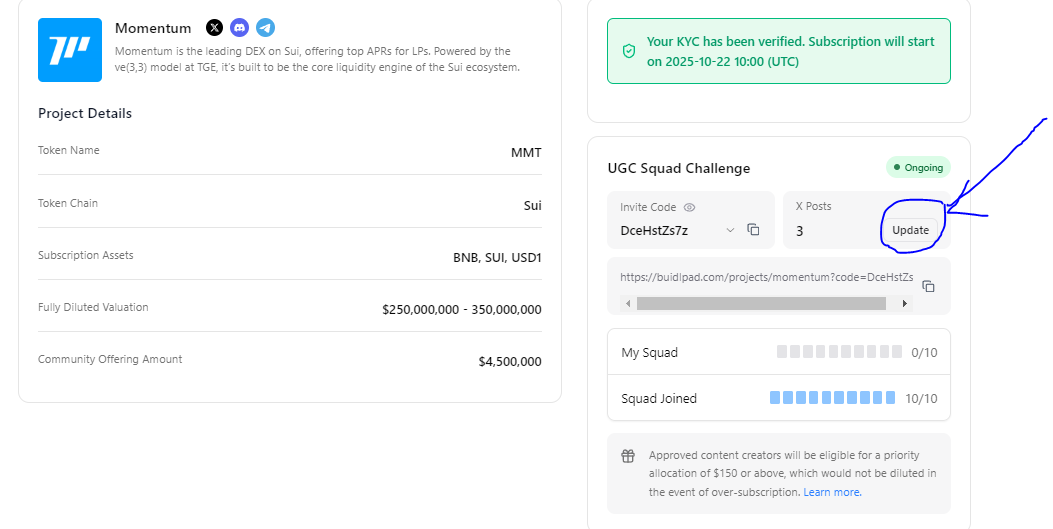Click the gift icon beside creator notice
1053x529 pixels.
pos(628,456)
